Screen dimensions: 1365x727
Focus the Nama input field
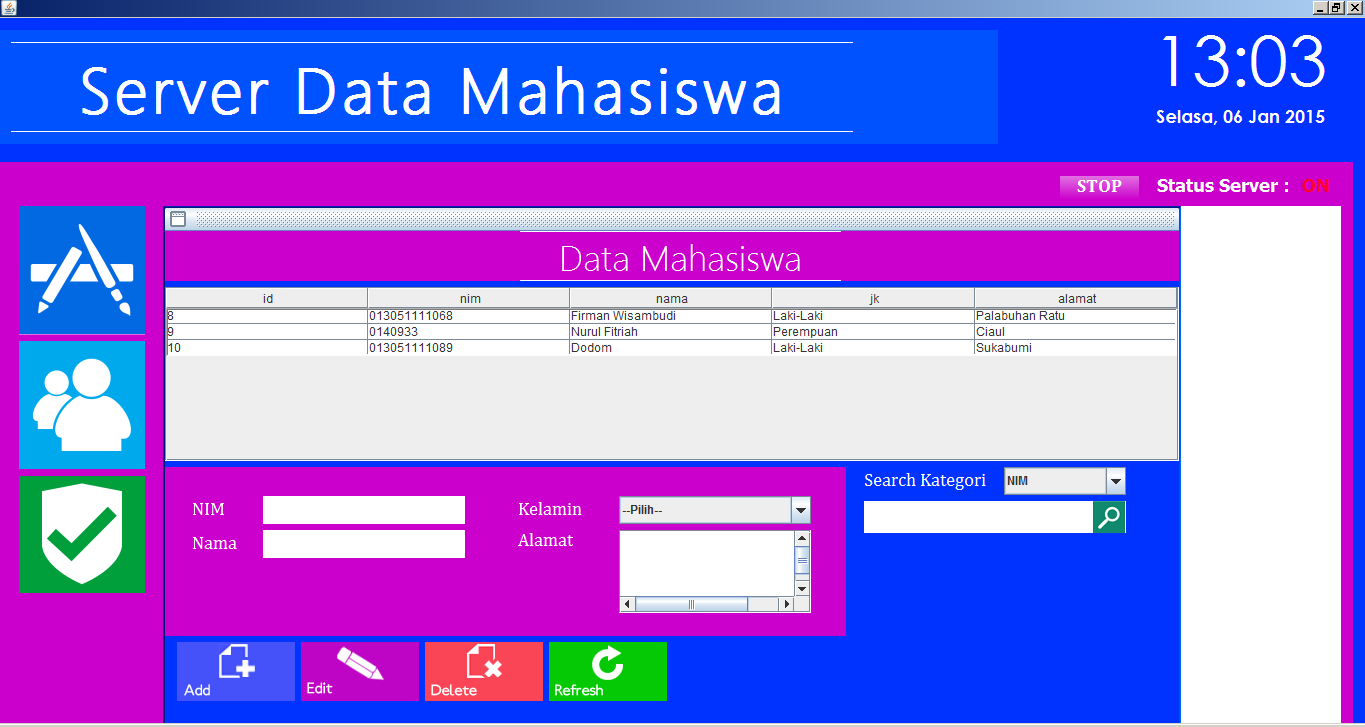pos(364,544)
